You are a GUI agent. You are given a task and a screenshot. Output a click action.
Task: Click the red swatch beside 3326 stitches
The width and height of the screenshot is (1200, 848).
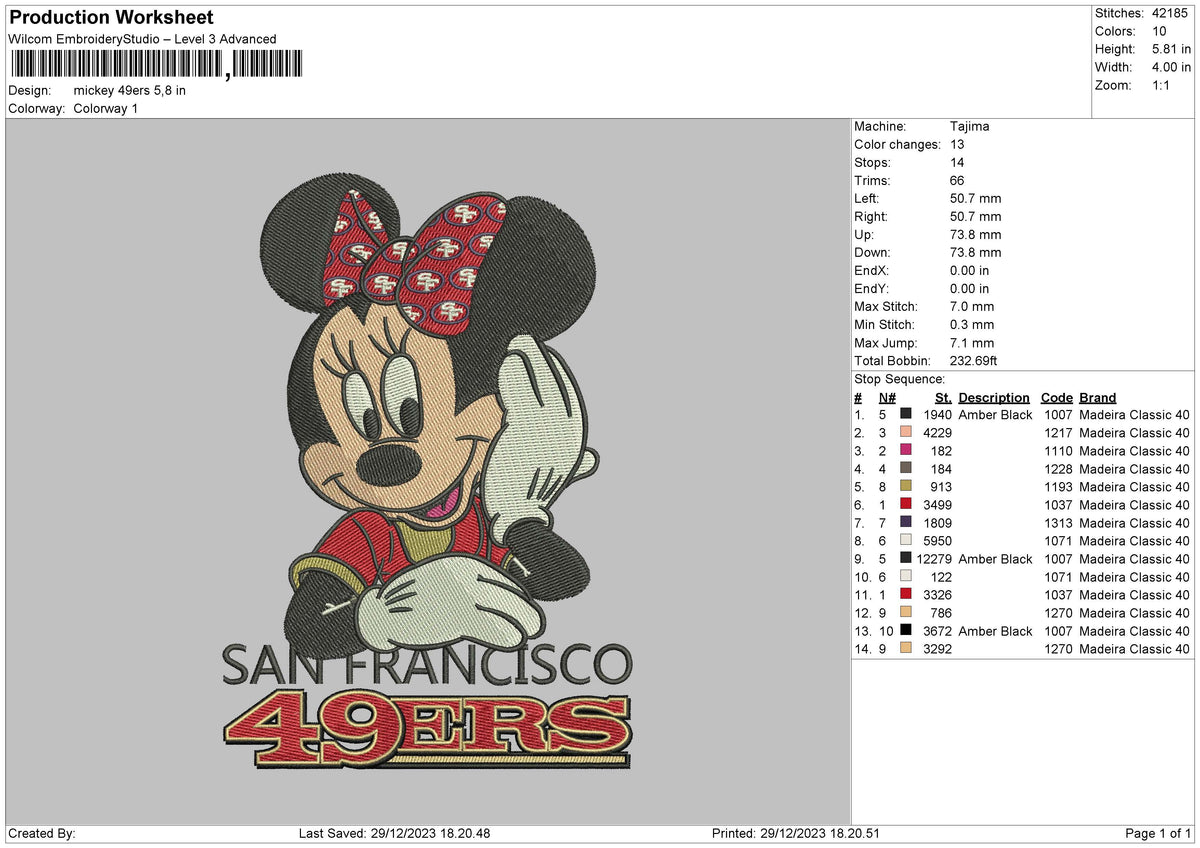pyautogui.click(x=906, y=593)
